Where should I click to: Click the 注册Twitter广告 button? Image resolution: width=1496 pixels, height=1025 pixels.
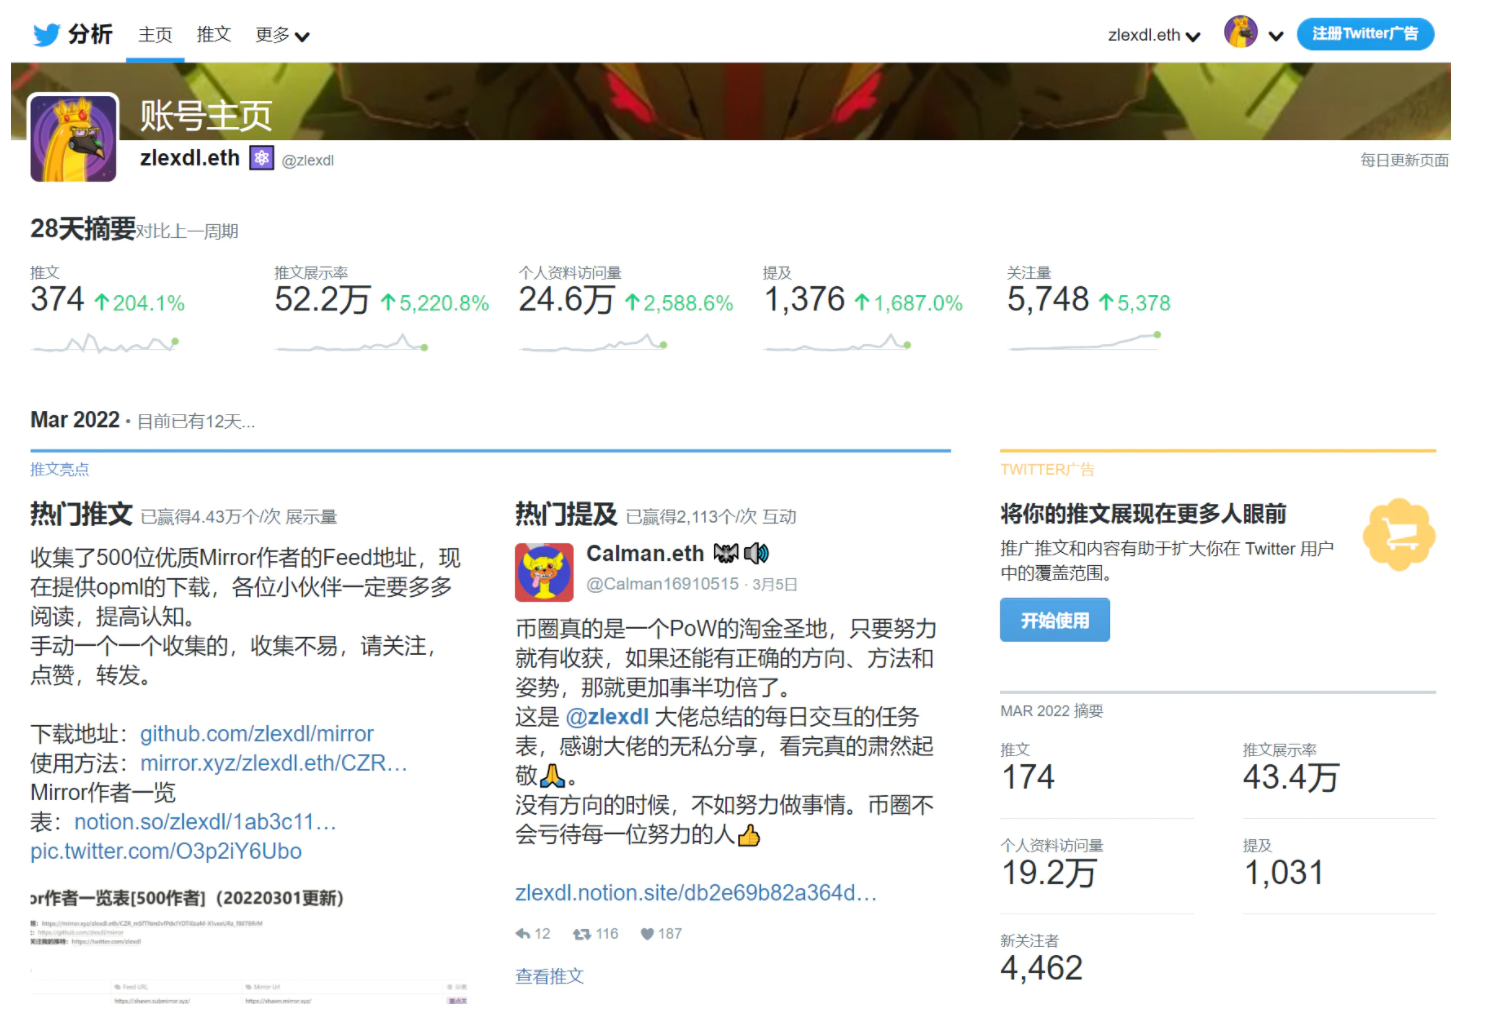tap(1365, 34)
